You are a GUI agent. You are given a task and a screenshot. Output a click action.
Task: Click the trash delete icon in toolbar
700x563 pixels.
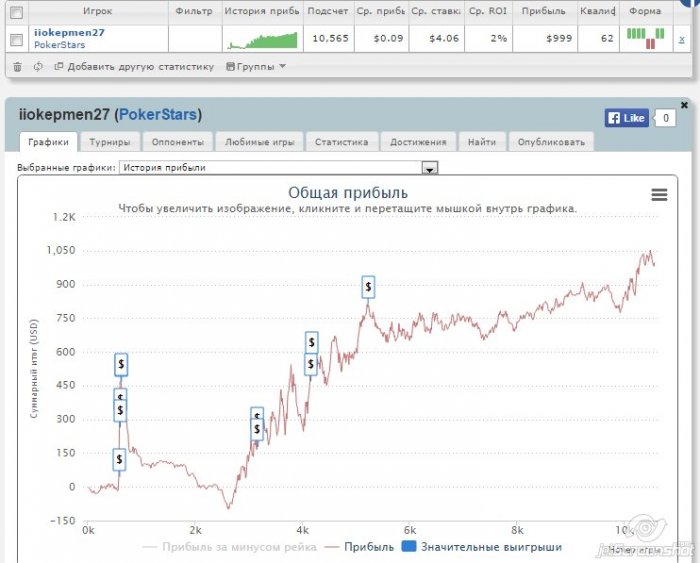click(17, 67)
